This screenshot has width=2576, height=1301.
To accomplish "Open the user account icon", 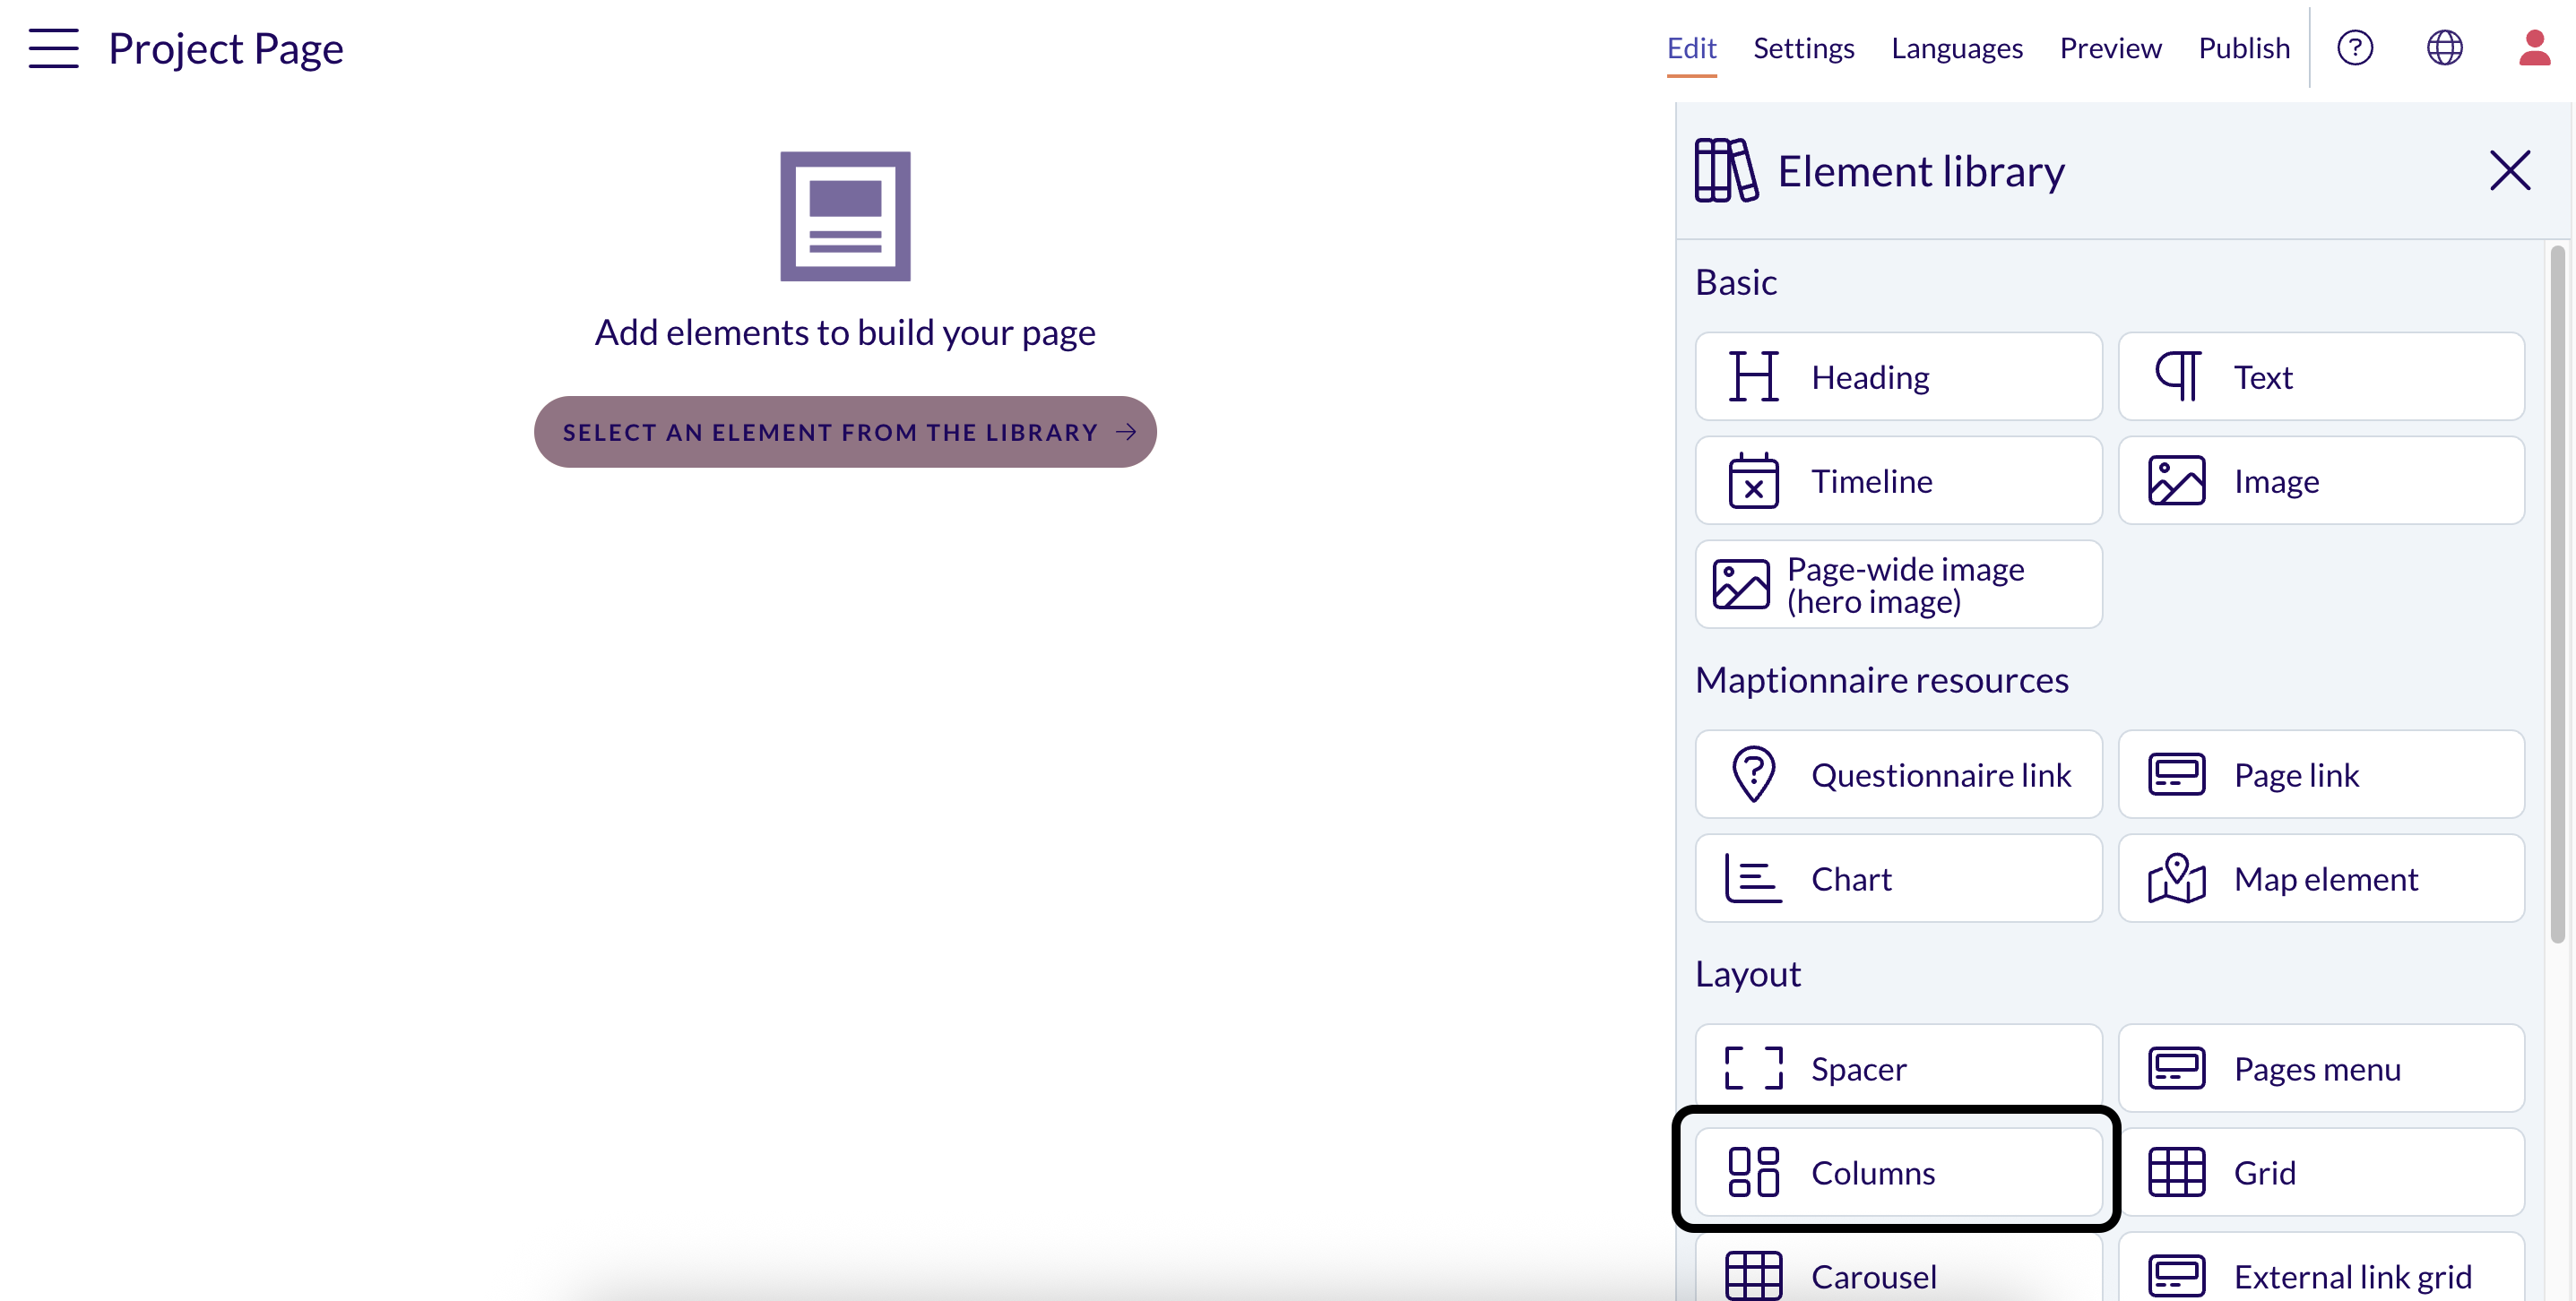I will (2534, 47).
